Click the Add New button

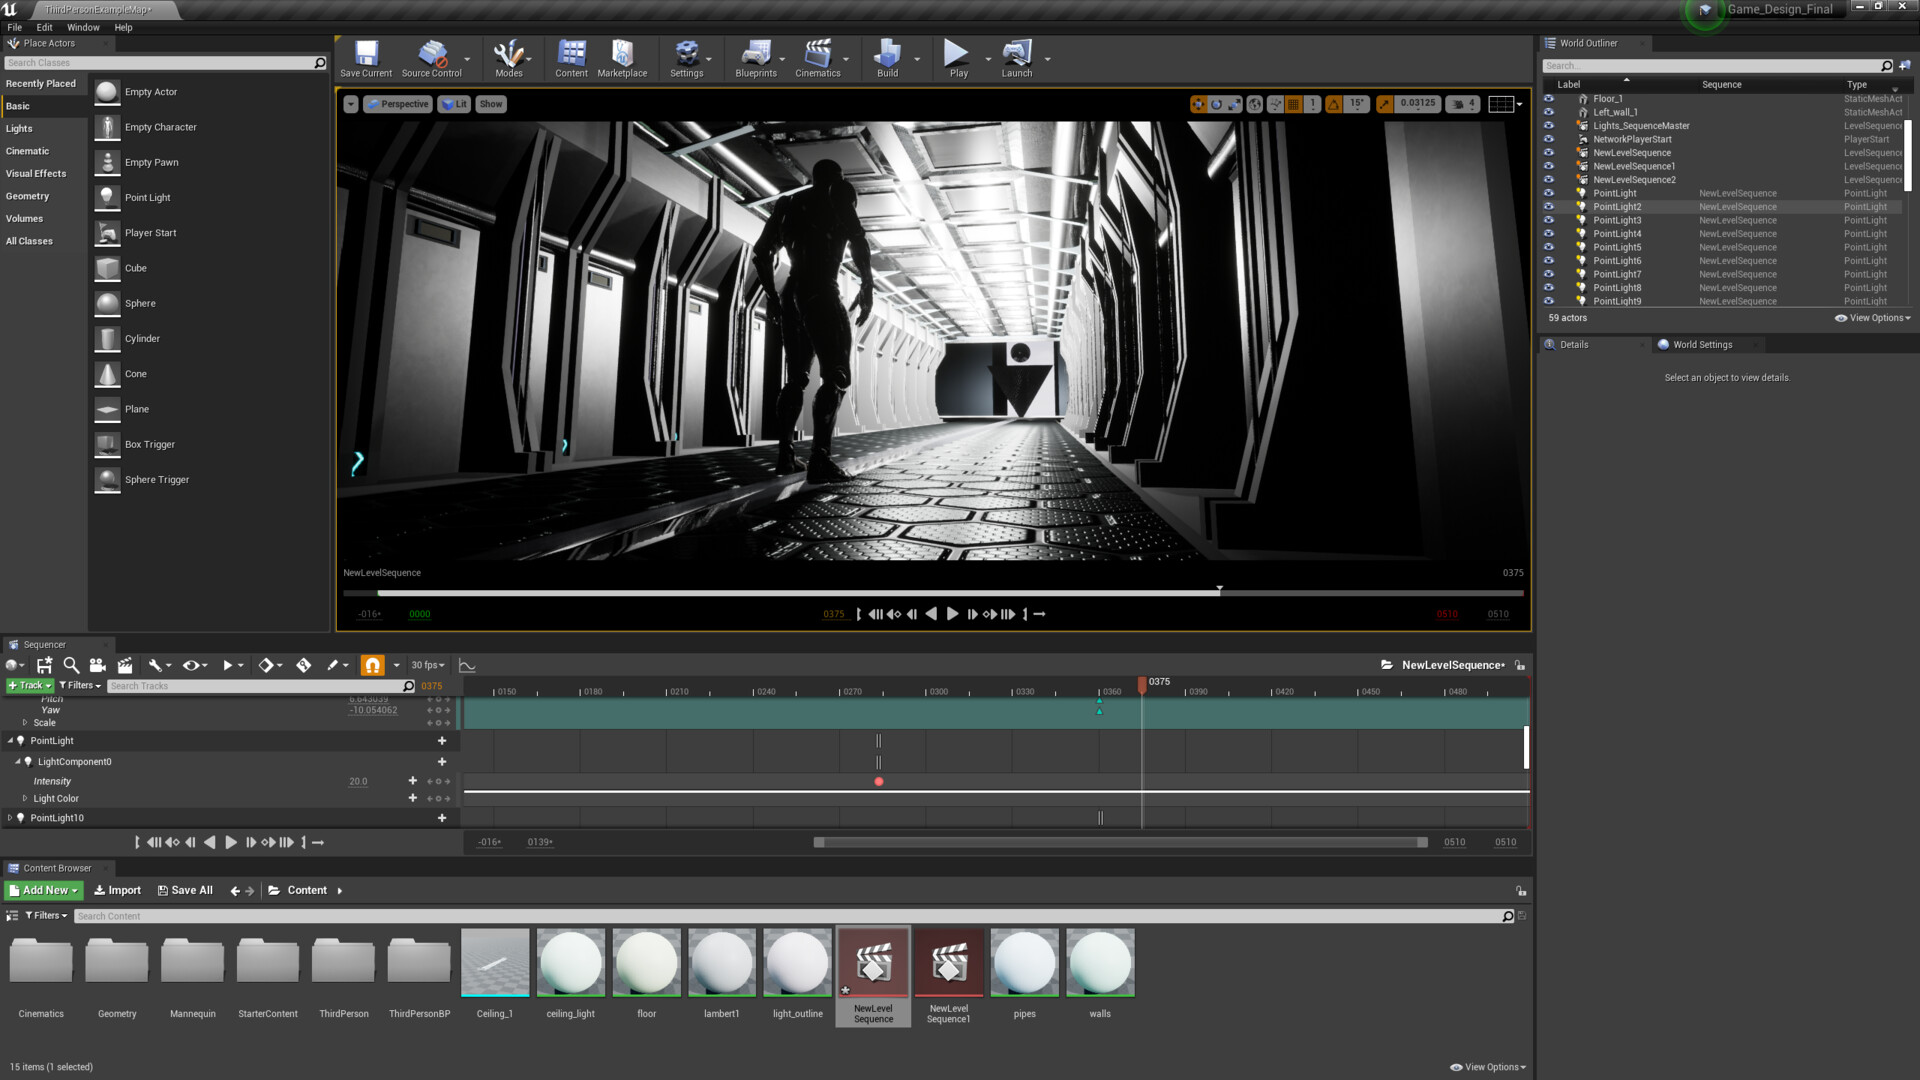(44, 890)
